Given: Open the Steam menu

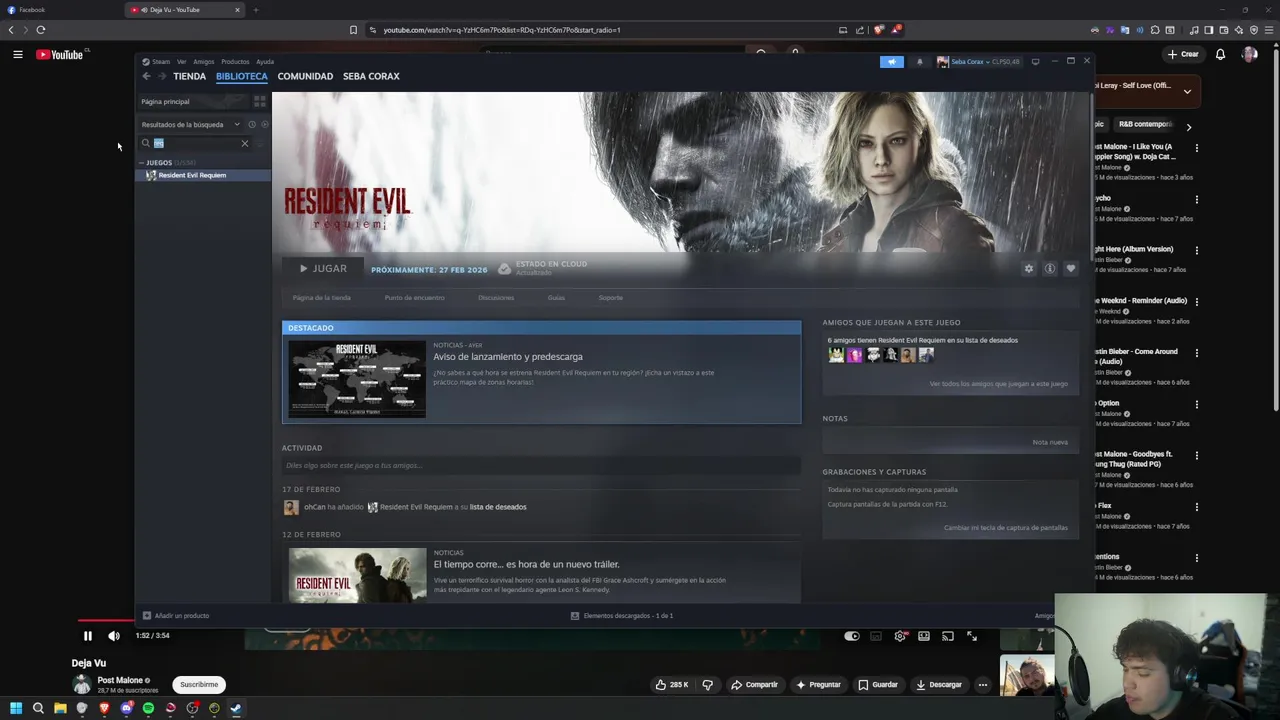Looking at the screenshot, I should point(160,61).
